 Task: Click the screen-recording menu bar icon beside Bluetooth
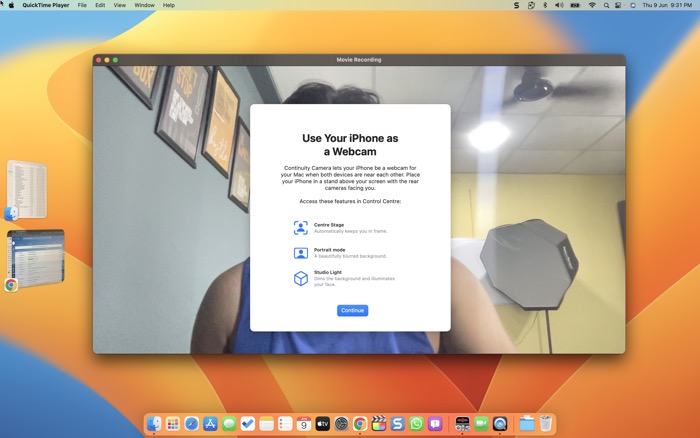[531, 5]
